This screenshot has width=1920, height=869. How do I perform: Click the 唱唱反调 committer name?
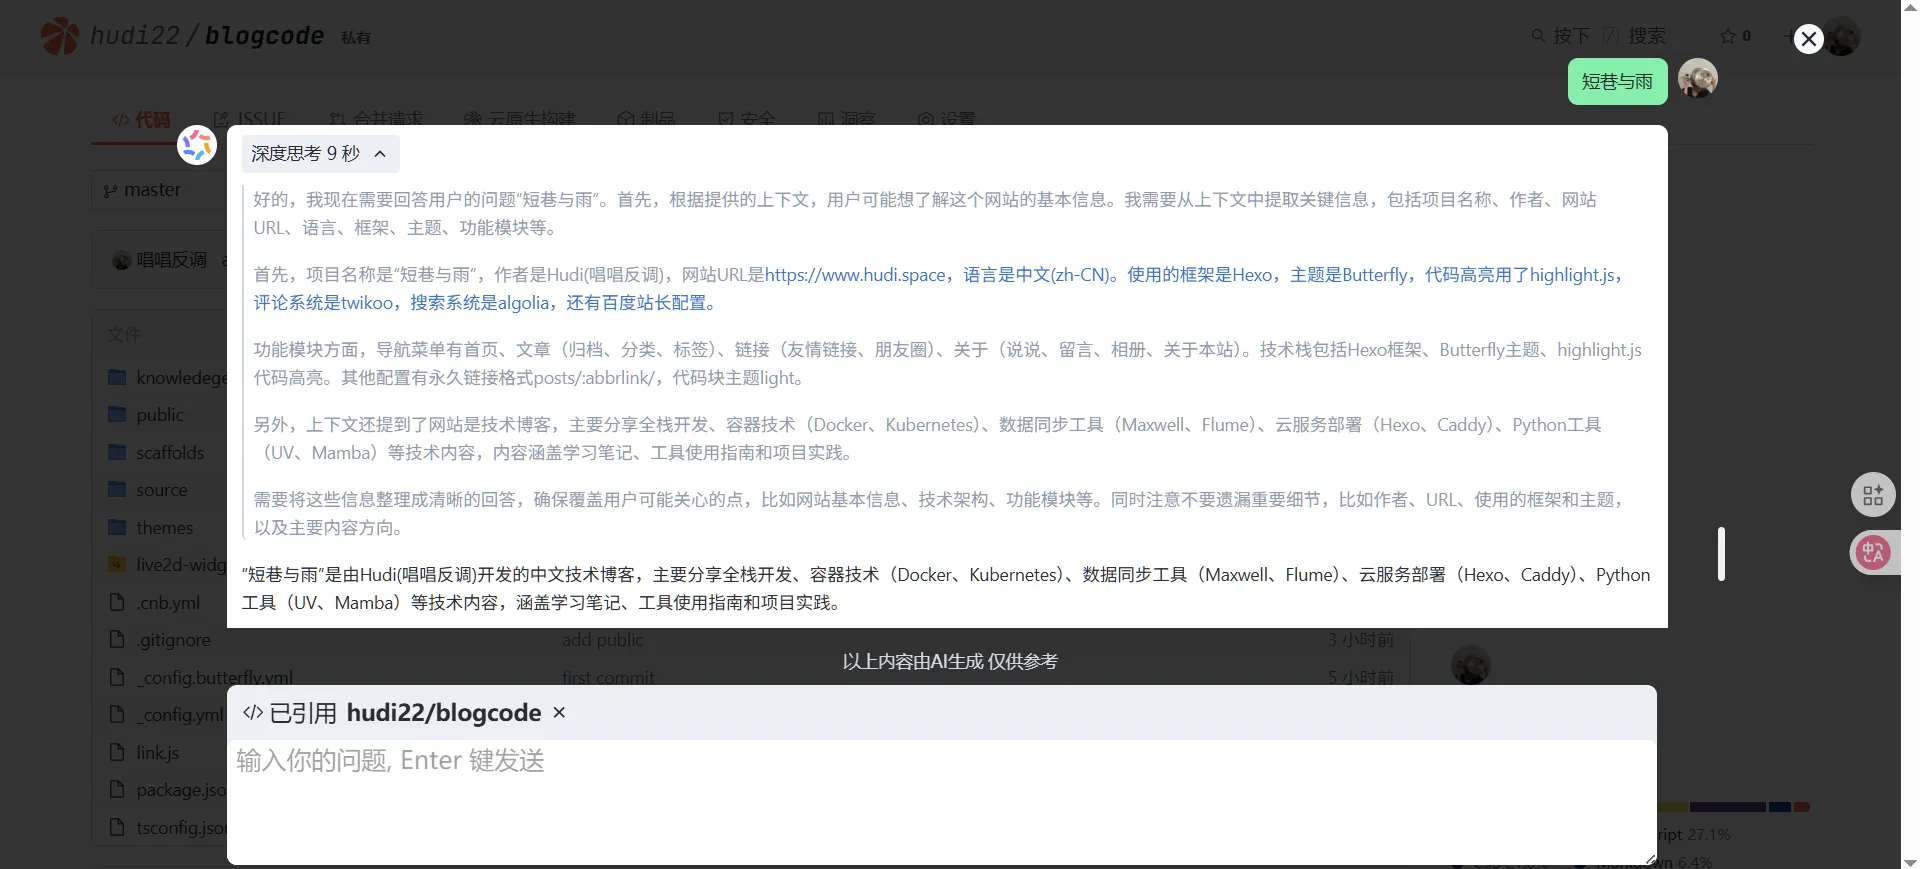[171, 260]
